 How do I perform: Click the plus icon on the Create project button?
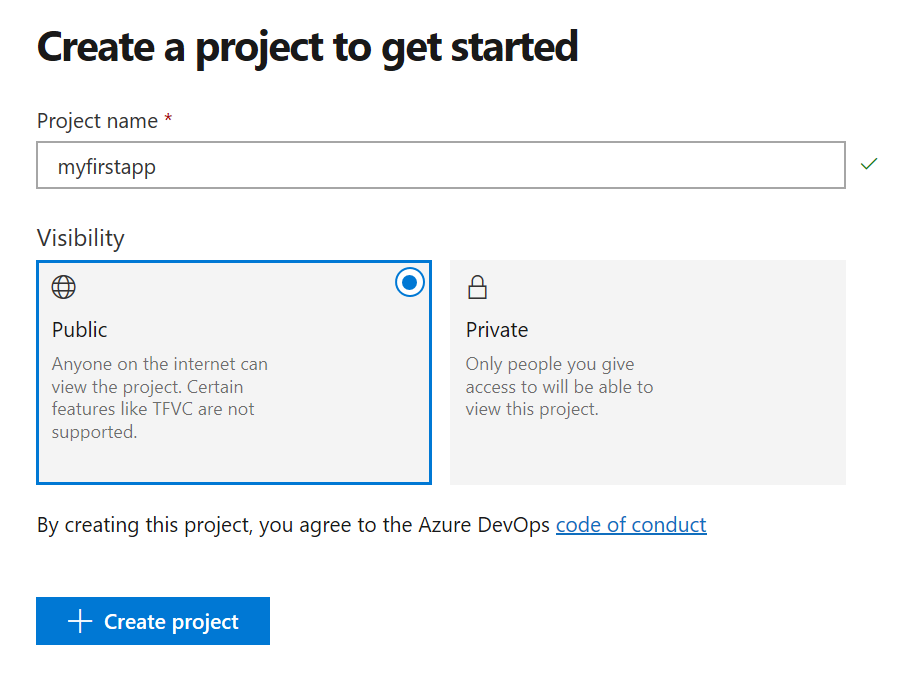click(80, 622)
